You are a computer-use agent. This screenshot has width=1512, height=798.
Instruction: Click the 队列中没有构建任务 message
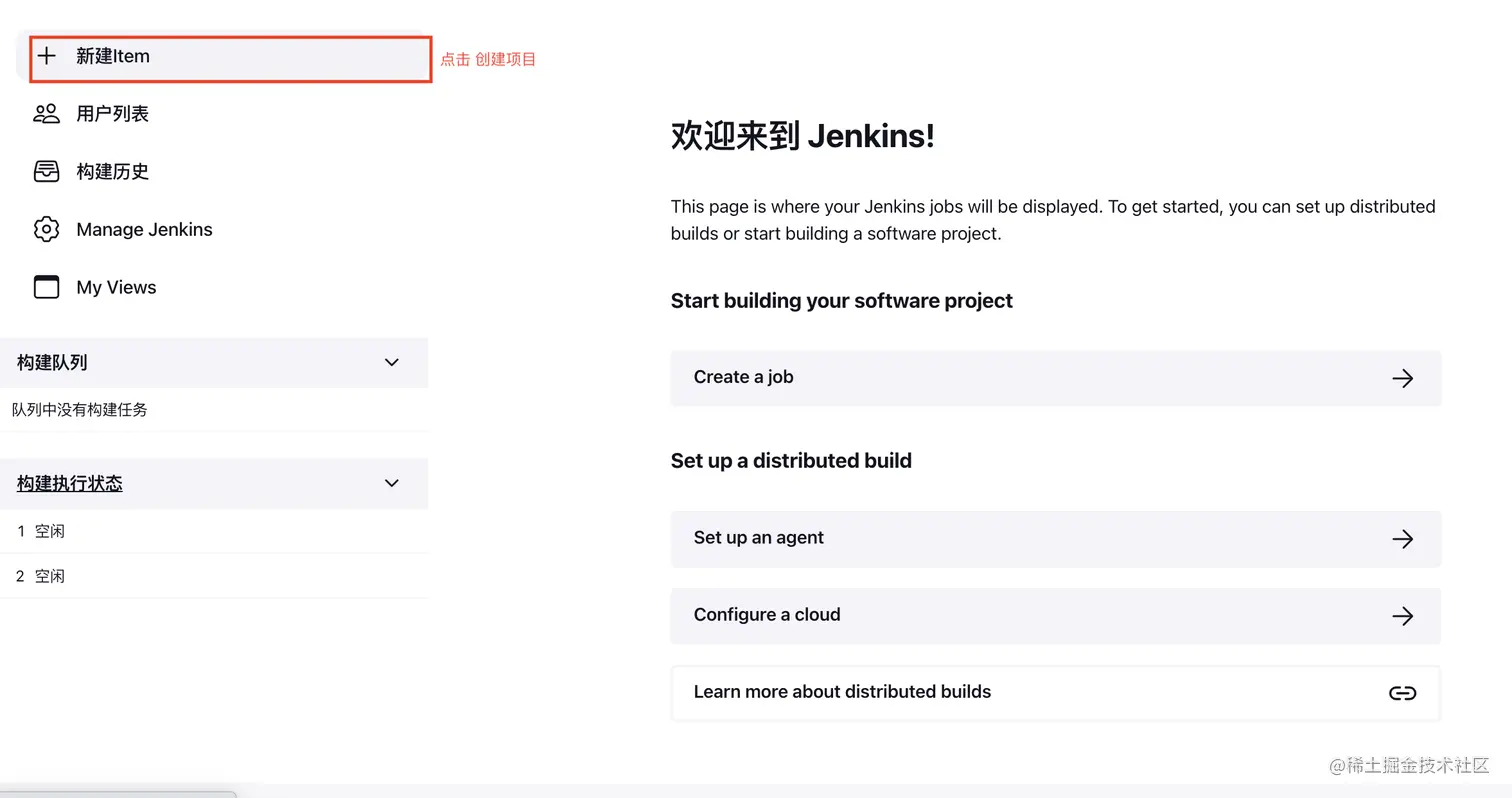tap(80, 409)
